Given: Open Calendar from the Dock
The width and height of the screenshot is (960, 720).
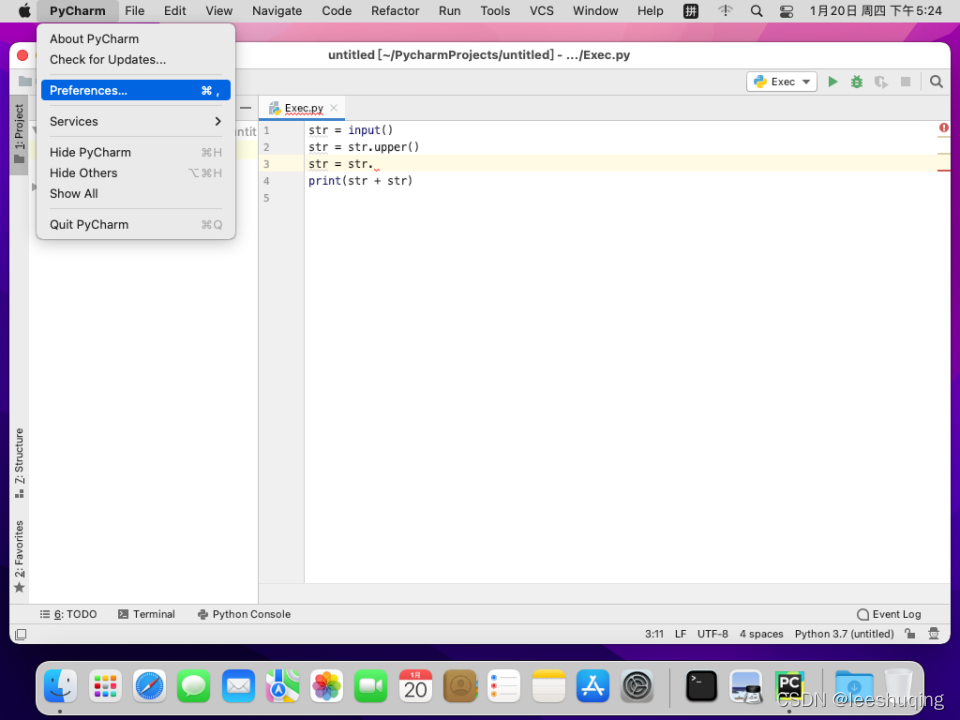Looking at the screenshot, I should click(x=416, y=686).
